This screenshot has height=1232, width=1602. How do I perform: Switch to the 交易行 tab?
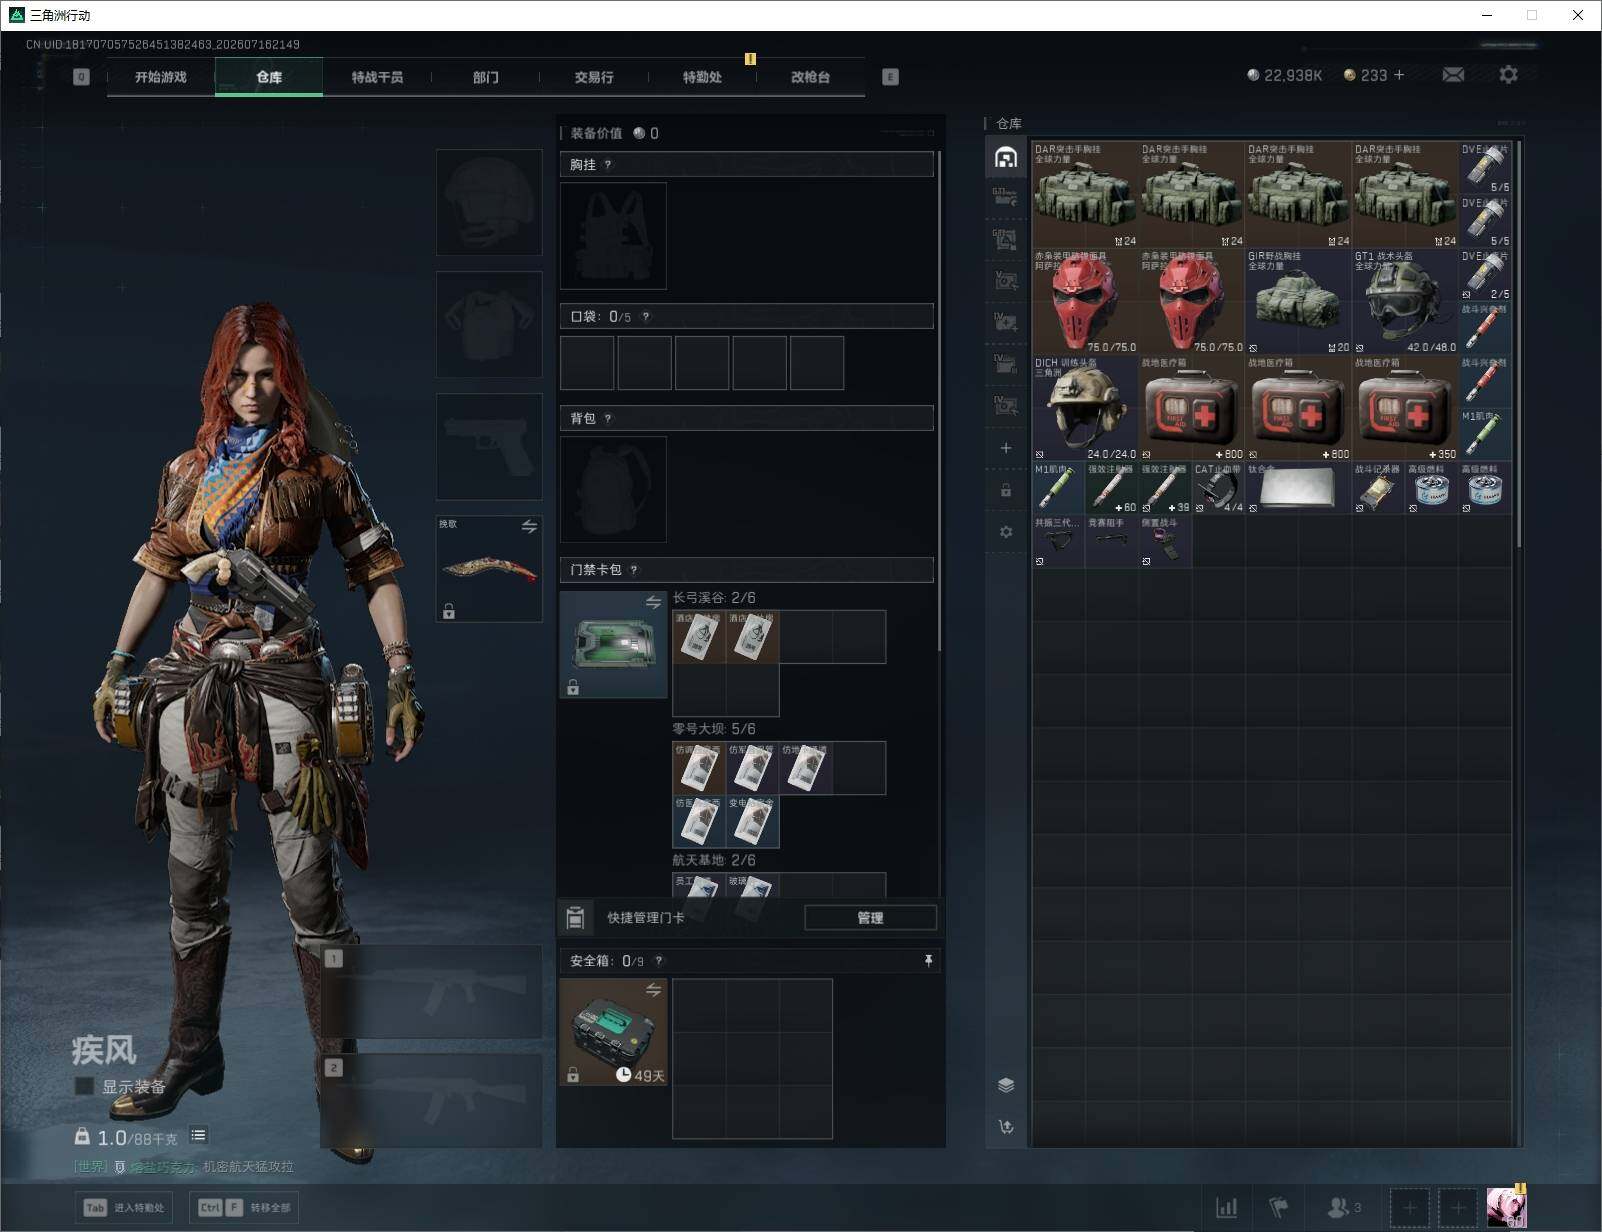click(594, 77)
